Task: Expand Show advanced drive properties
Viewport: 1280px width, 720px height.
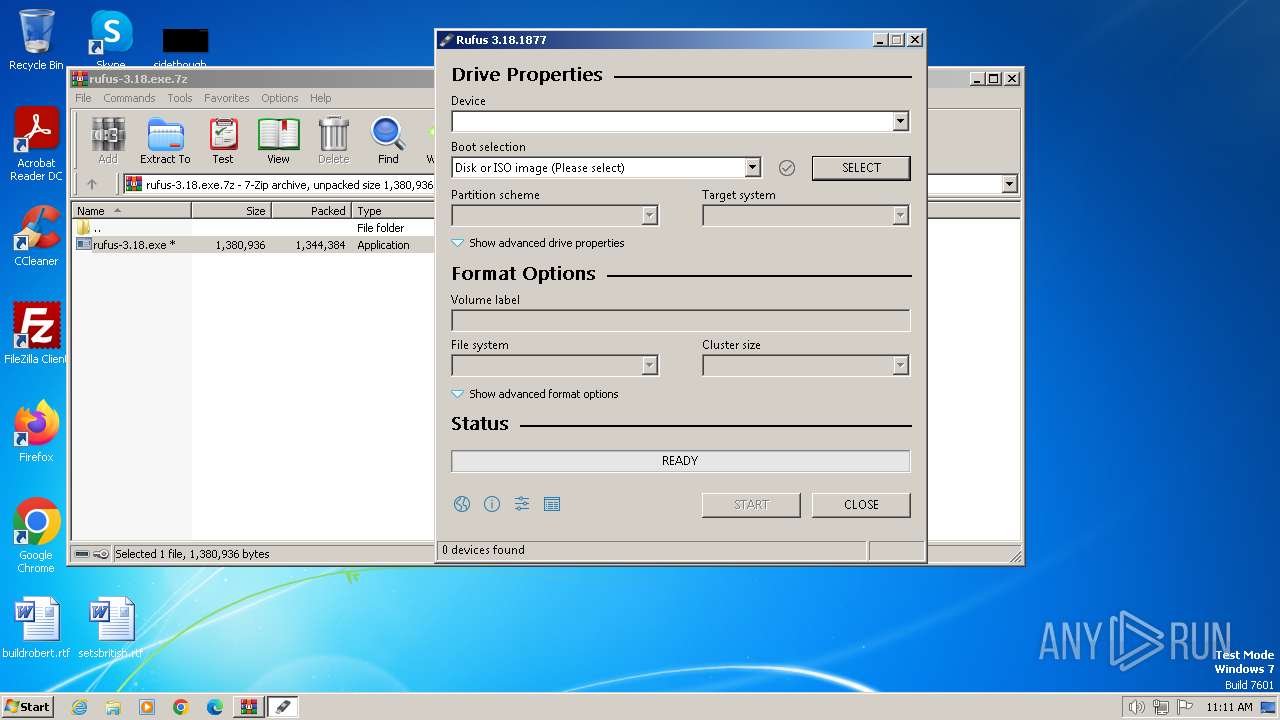Action: coord(538,243)
